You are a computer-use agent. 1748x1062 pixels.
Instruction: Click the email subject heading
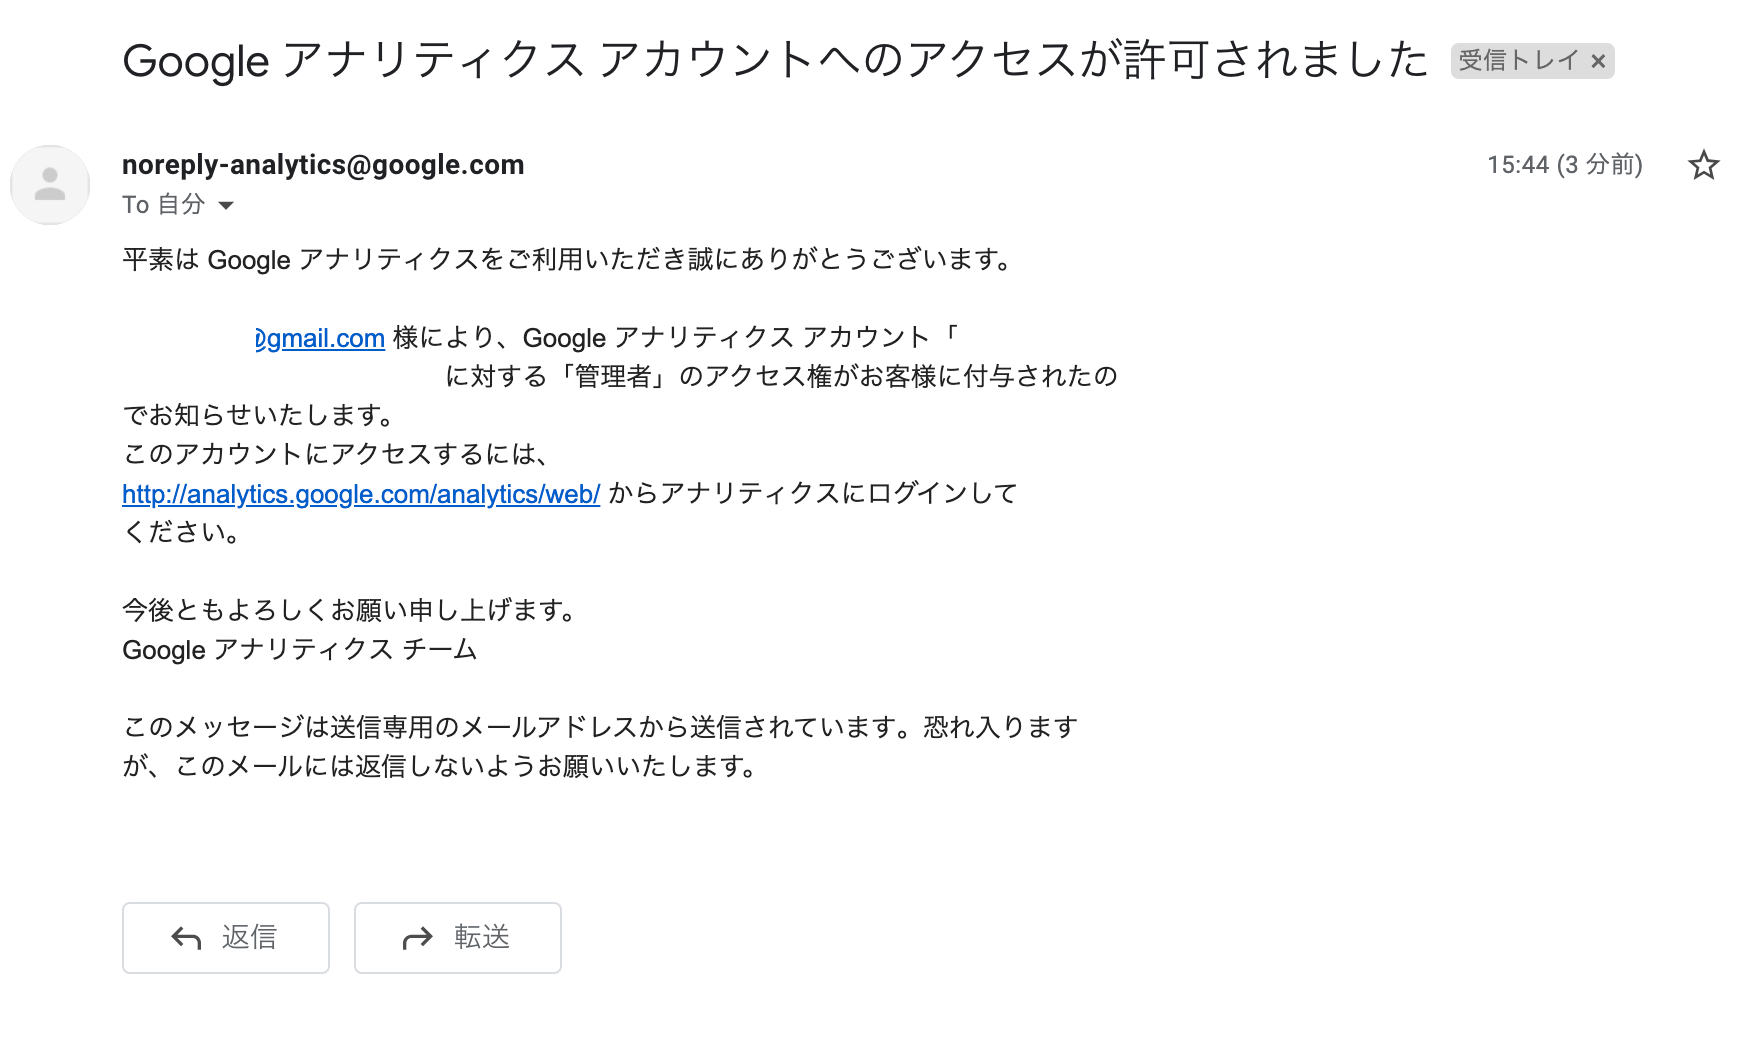(775, 60)
